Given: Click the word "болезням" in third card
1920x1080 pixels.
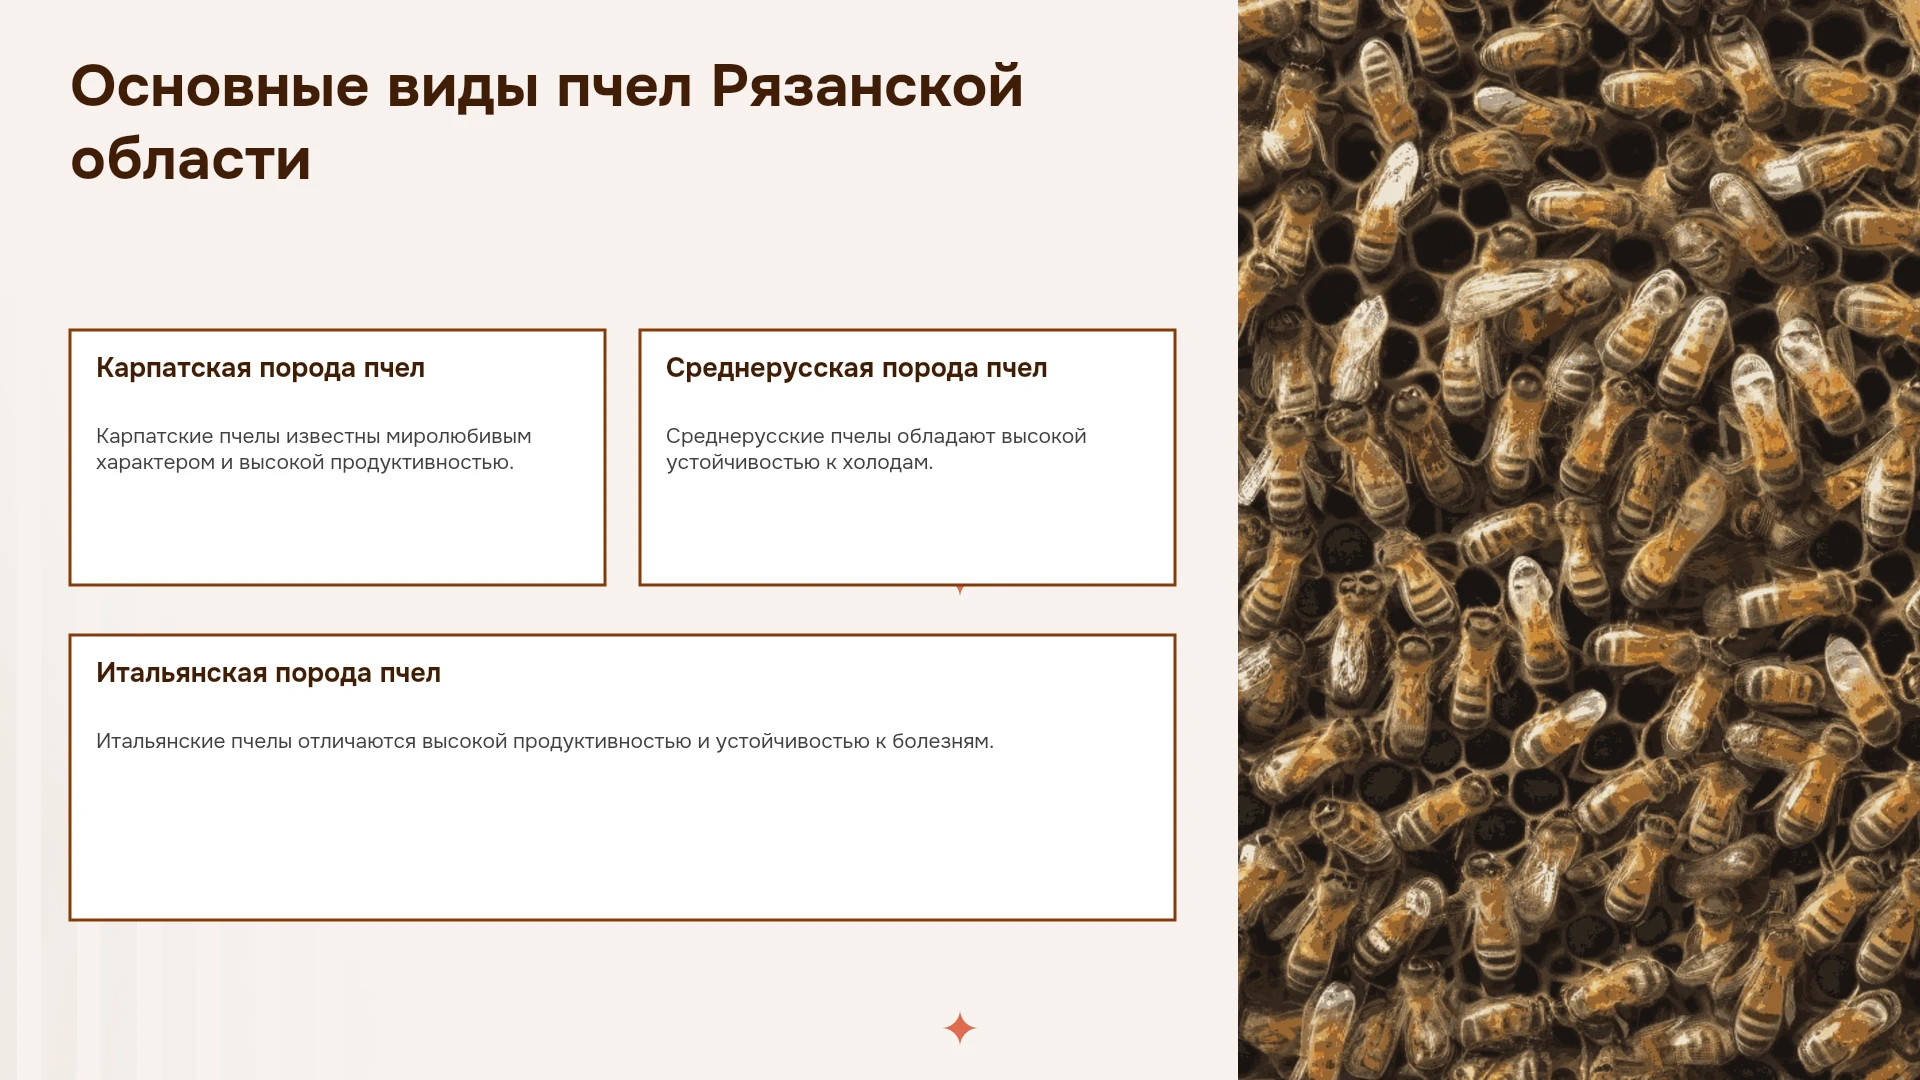Looking at the screenshot, I should coord(943,741).
